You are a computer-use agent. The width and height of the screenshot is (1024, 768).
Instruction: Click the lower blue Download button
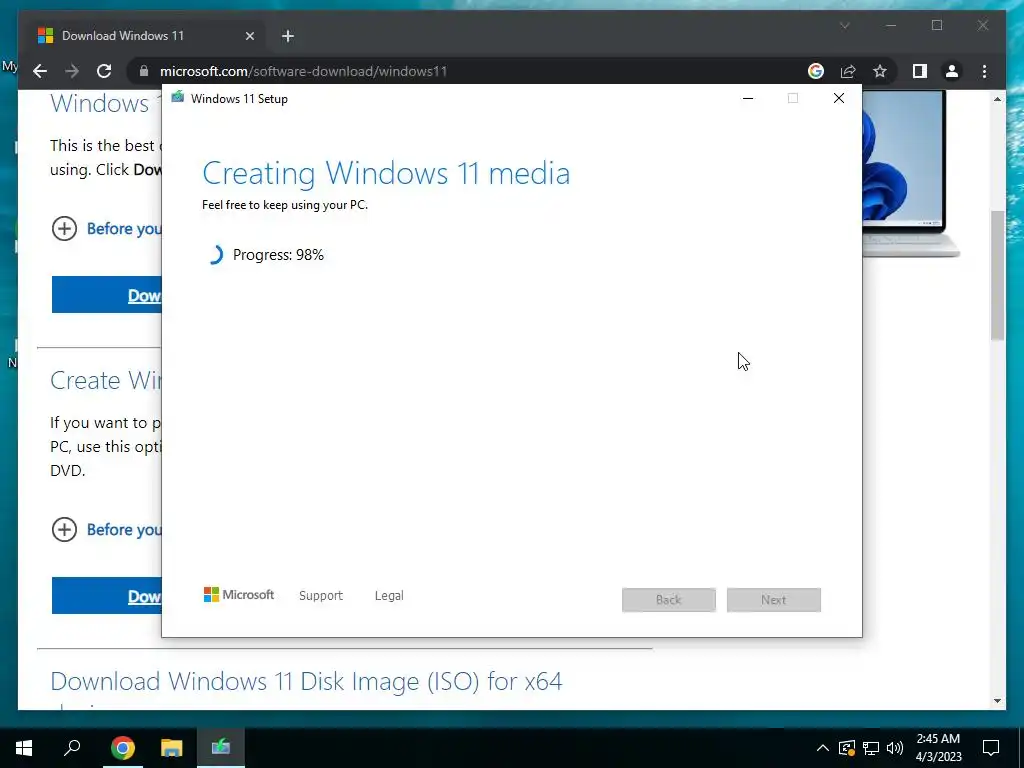coord(107,596)
